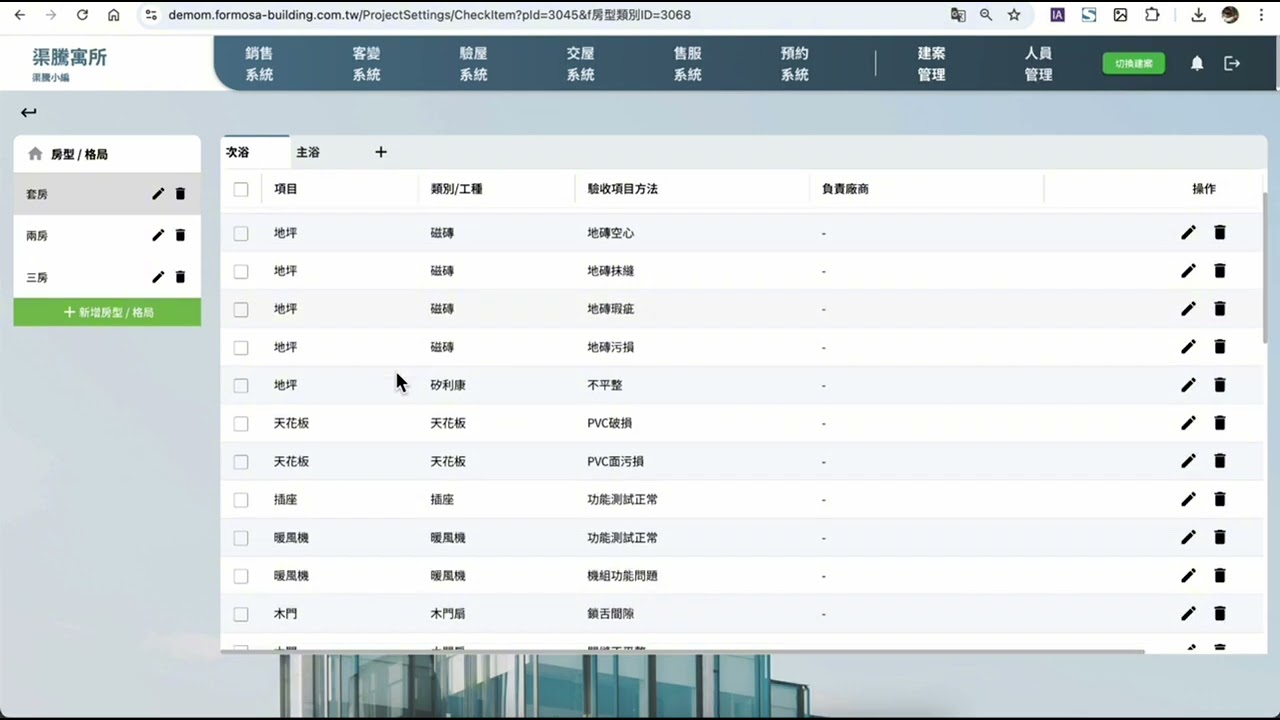Click the horizontal scrollbar under the table
The height and width of the screenshot is (720, 1280).
[685, 651]
